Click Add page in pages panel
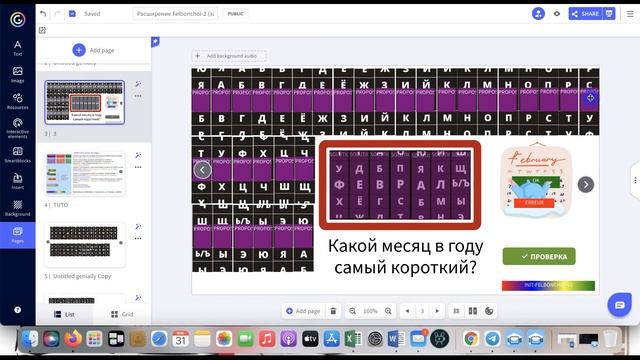 pos(93,50)
